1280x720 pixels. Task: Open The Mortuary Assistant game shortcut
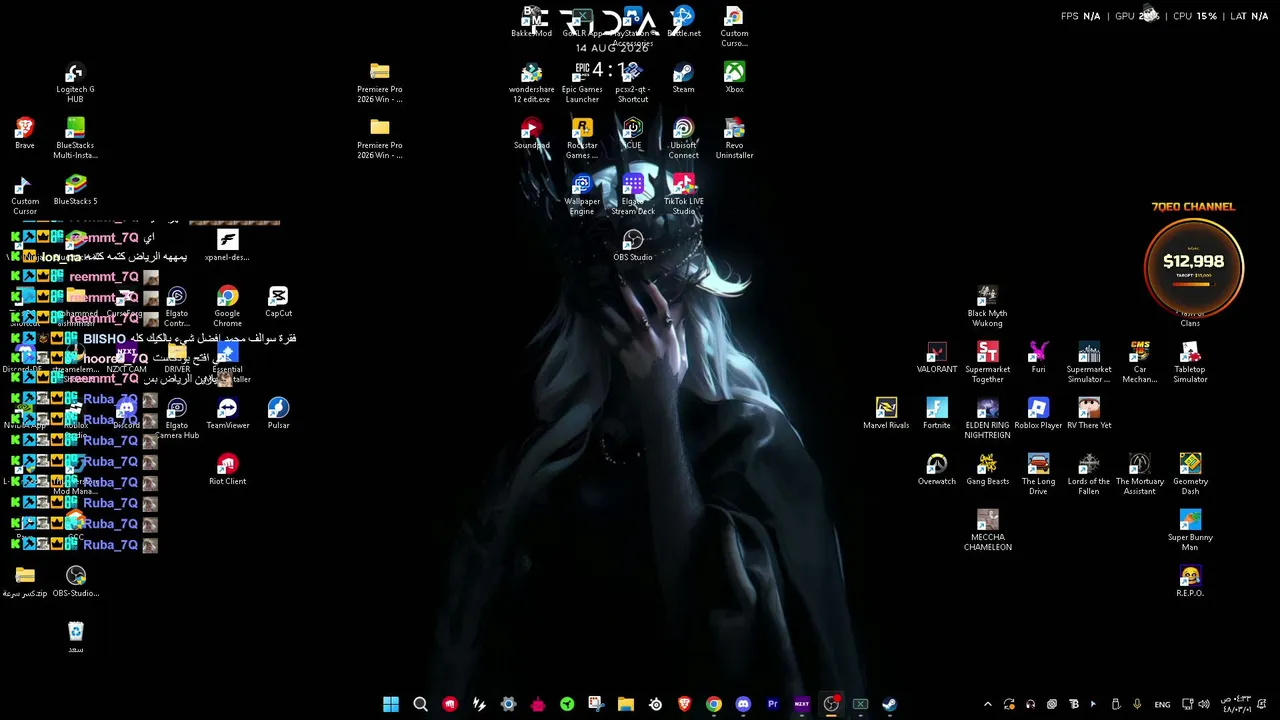pos(1139,475)
